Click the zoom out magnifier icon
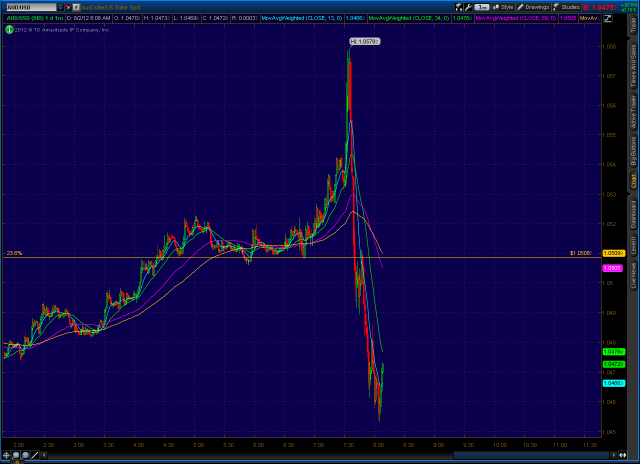The width and height of the screenshot is (640, 464). (x=25, y=455)
